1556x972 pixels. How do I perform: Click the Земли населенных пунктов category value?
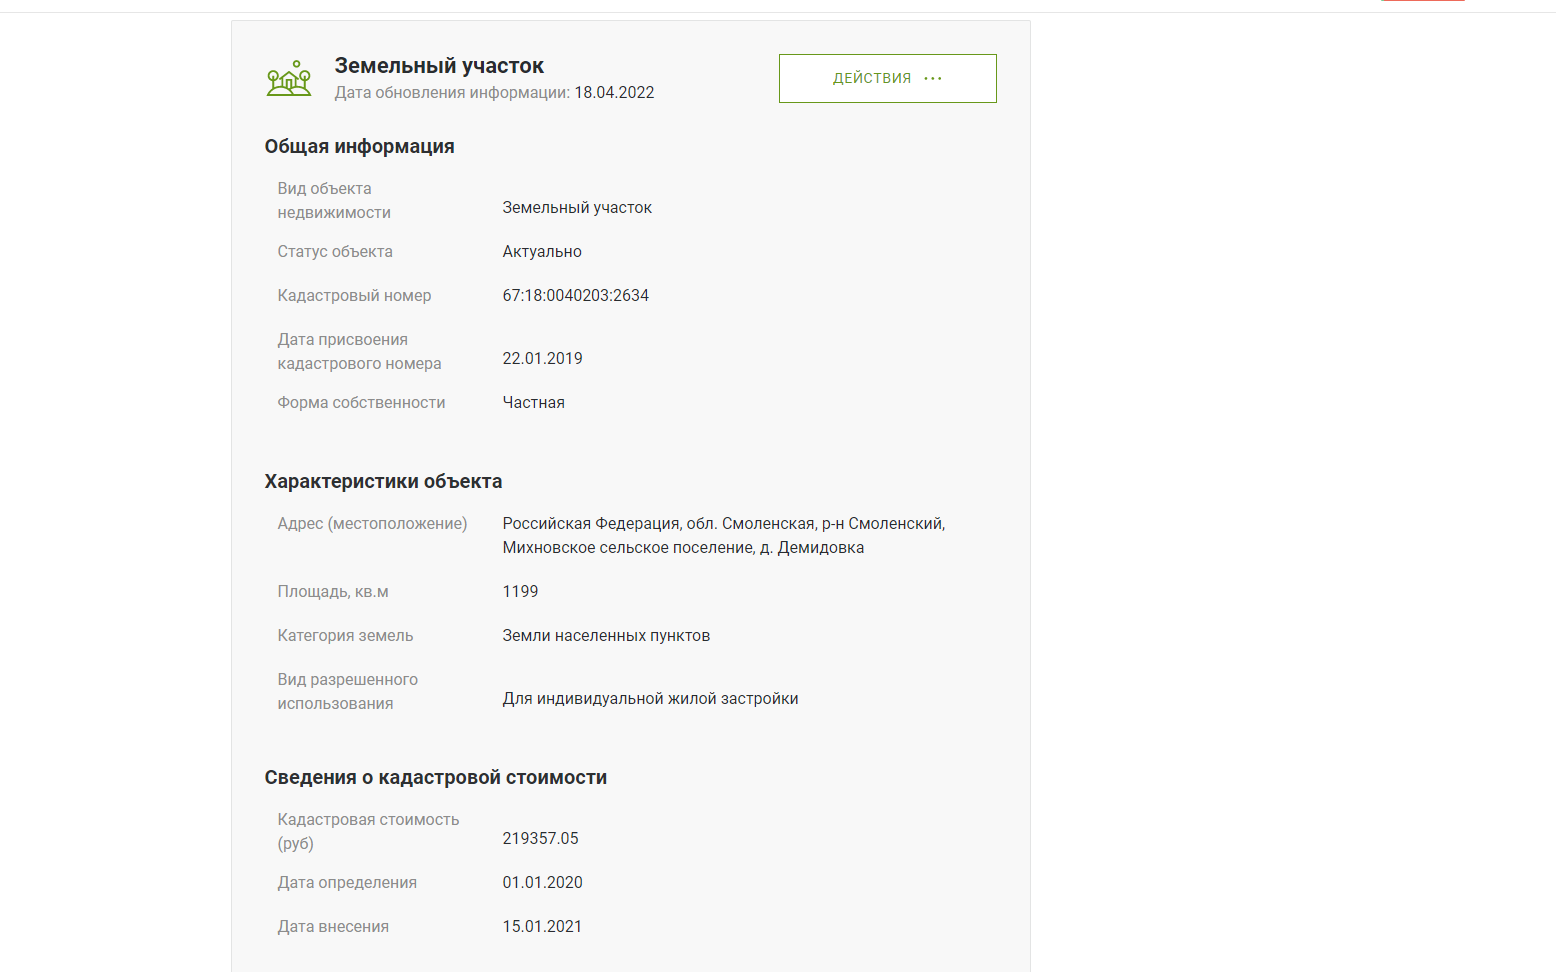coord(606,636)
